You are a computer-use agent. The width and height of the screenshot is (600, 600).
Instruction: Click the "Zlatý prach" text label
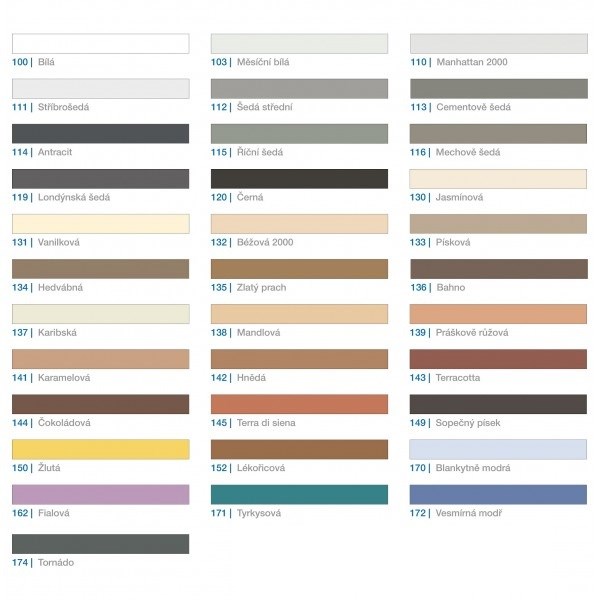coord(261,288)
